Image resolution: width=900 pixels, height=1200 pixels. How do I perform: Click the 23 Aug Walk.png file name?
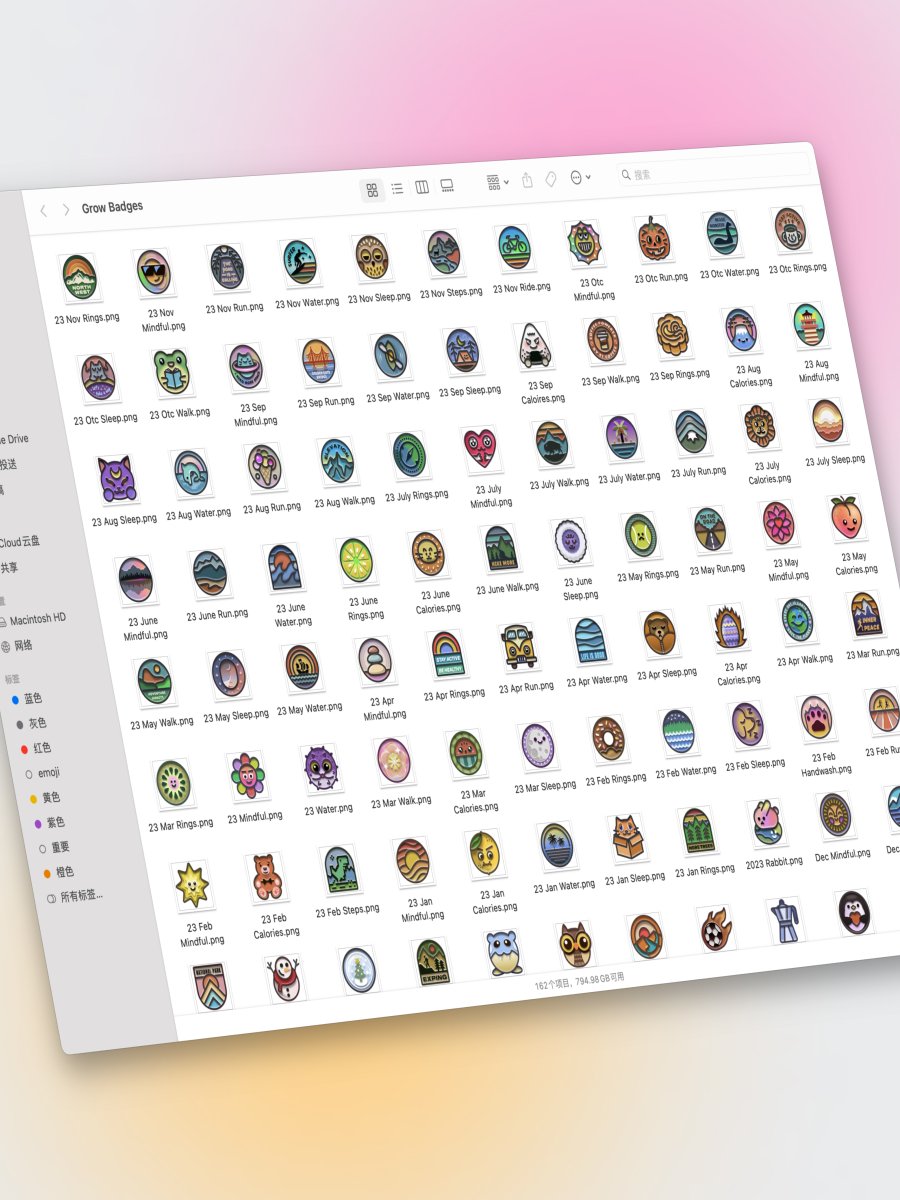(345, 501)
